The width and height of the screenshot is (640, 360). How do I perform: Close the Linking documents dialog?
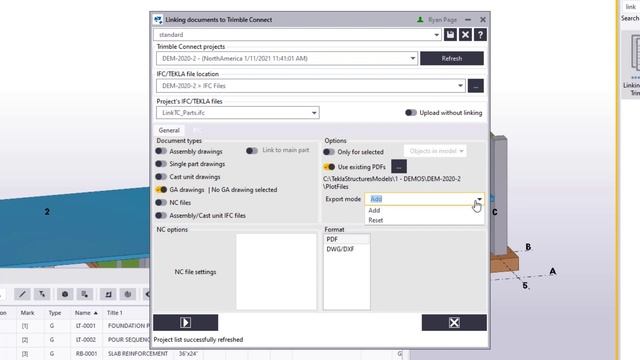[x=483, y=20]
